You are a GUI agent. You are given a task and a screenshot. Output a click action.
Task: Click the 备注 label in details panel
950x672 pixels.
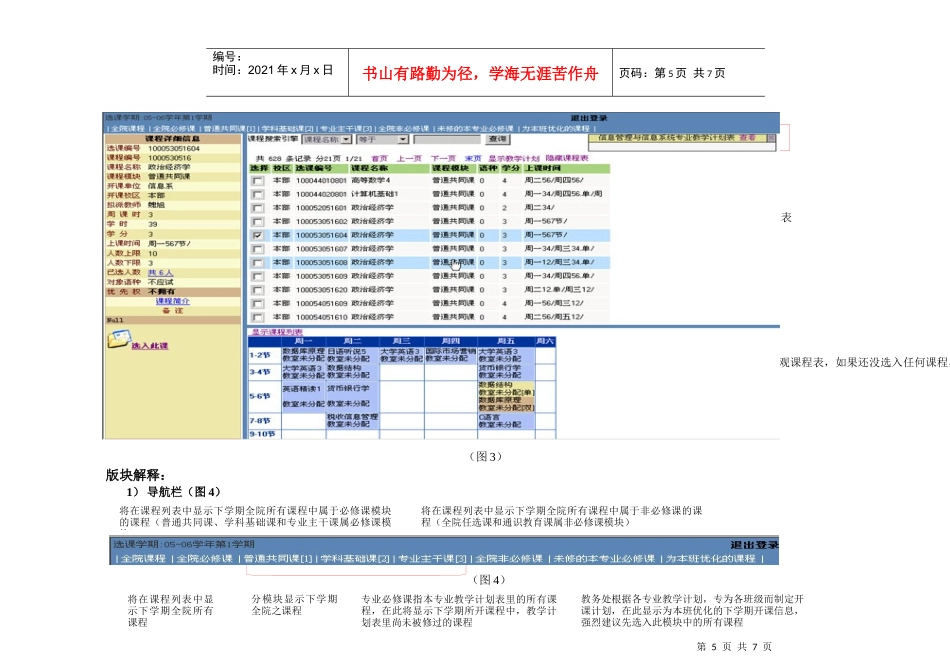(x=173, y=311)
